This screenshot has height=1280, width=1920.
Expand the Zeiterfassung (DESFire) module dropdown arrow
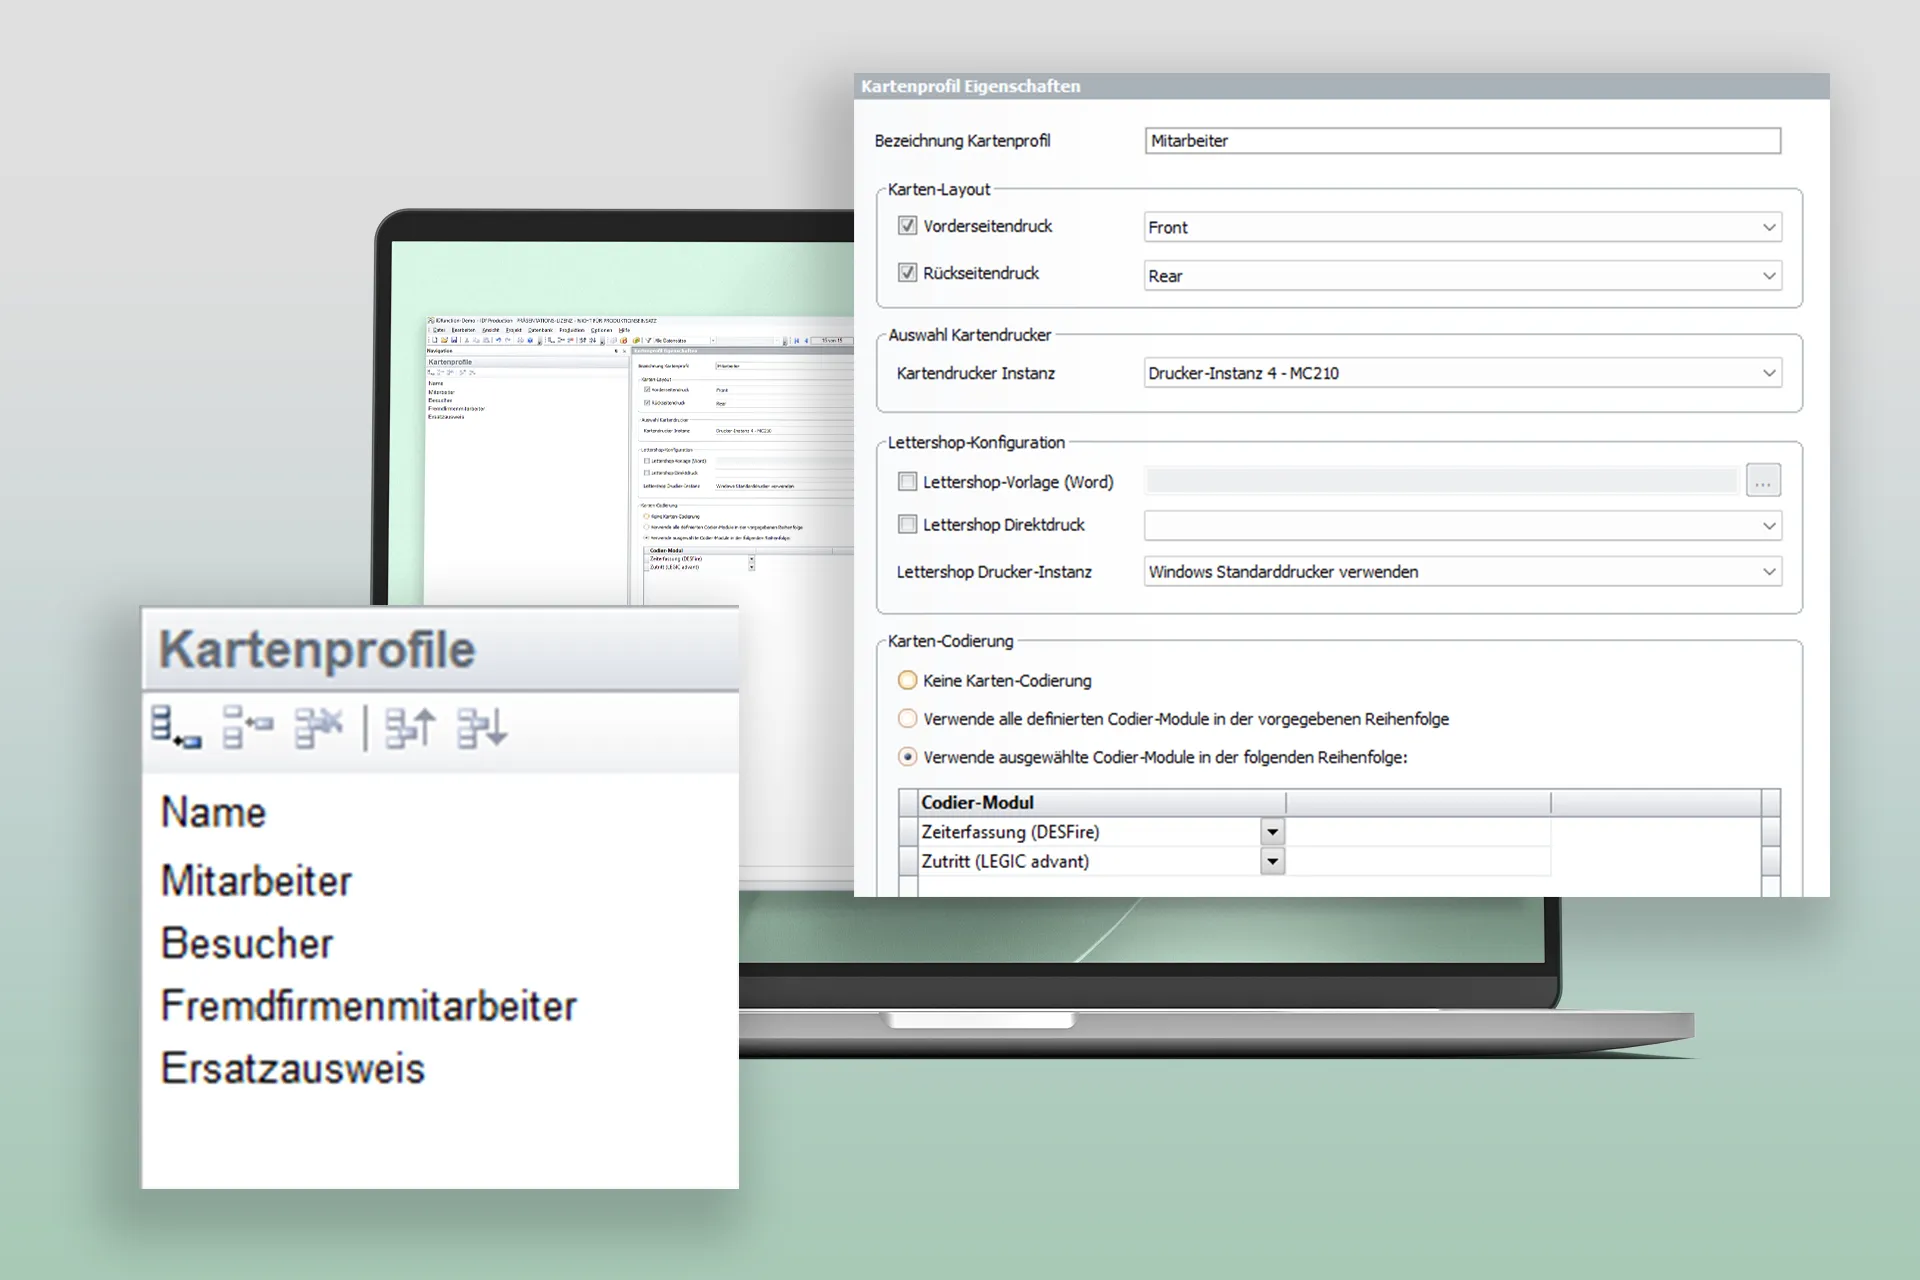pyautogui.click(x=1272, y=832)
